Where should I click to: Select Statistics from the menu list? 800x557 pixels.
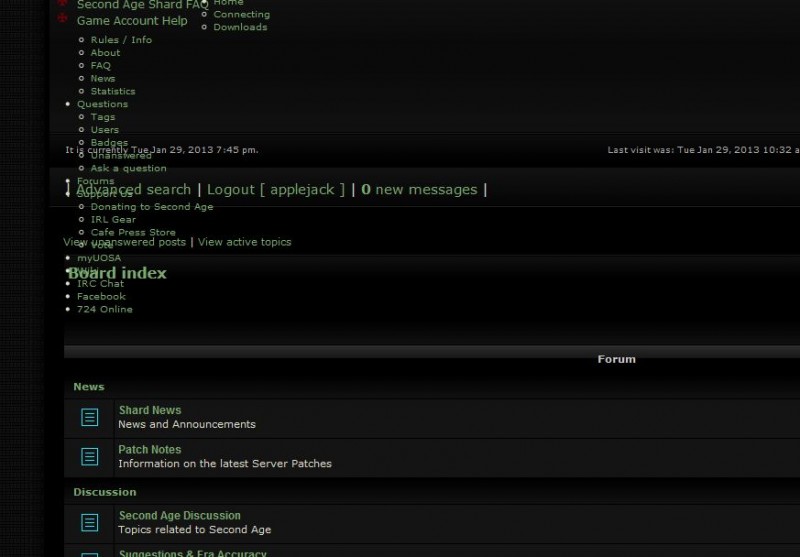112,91
